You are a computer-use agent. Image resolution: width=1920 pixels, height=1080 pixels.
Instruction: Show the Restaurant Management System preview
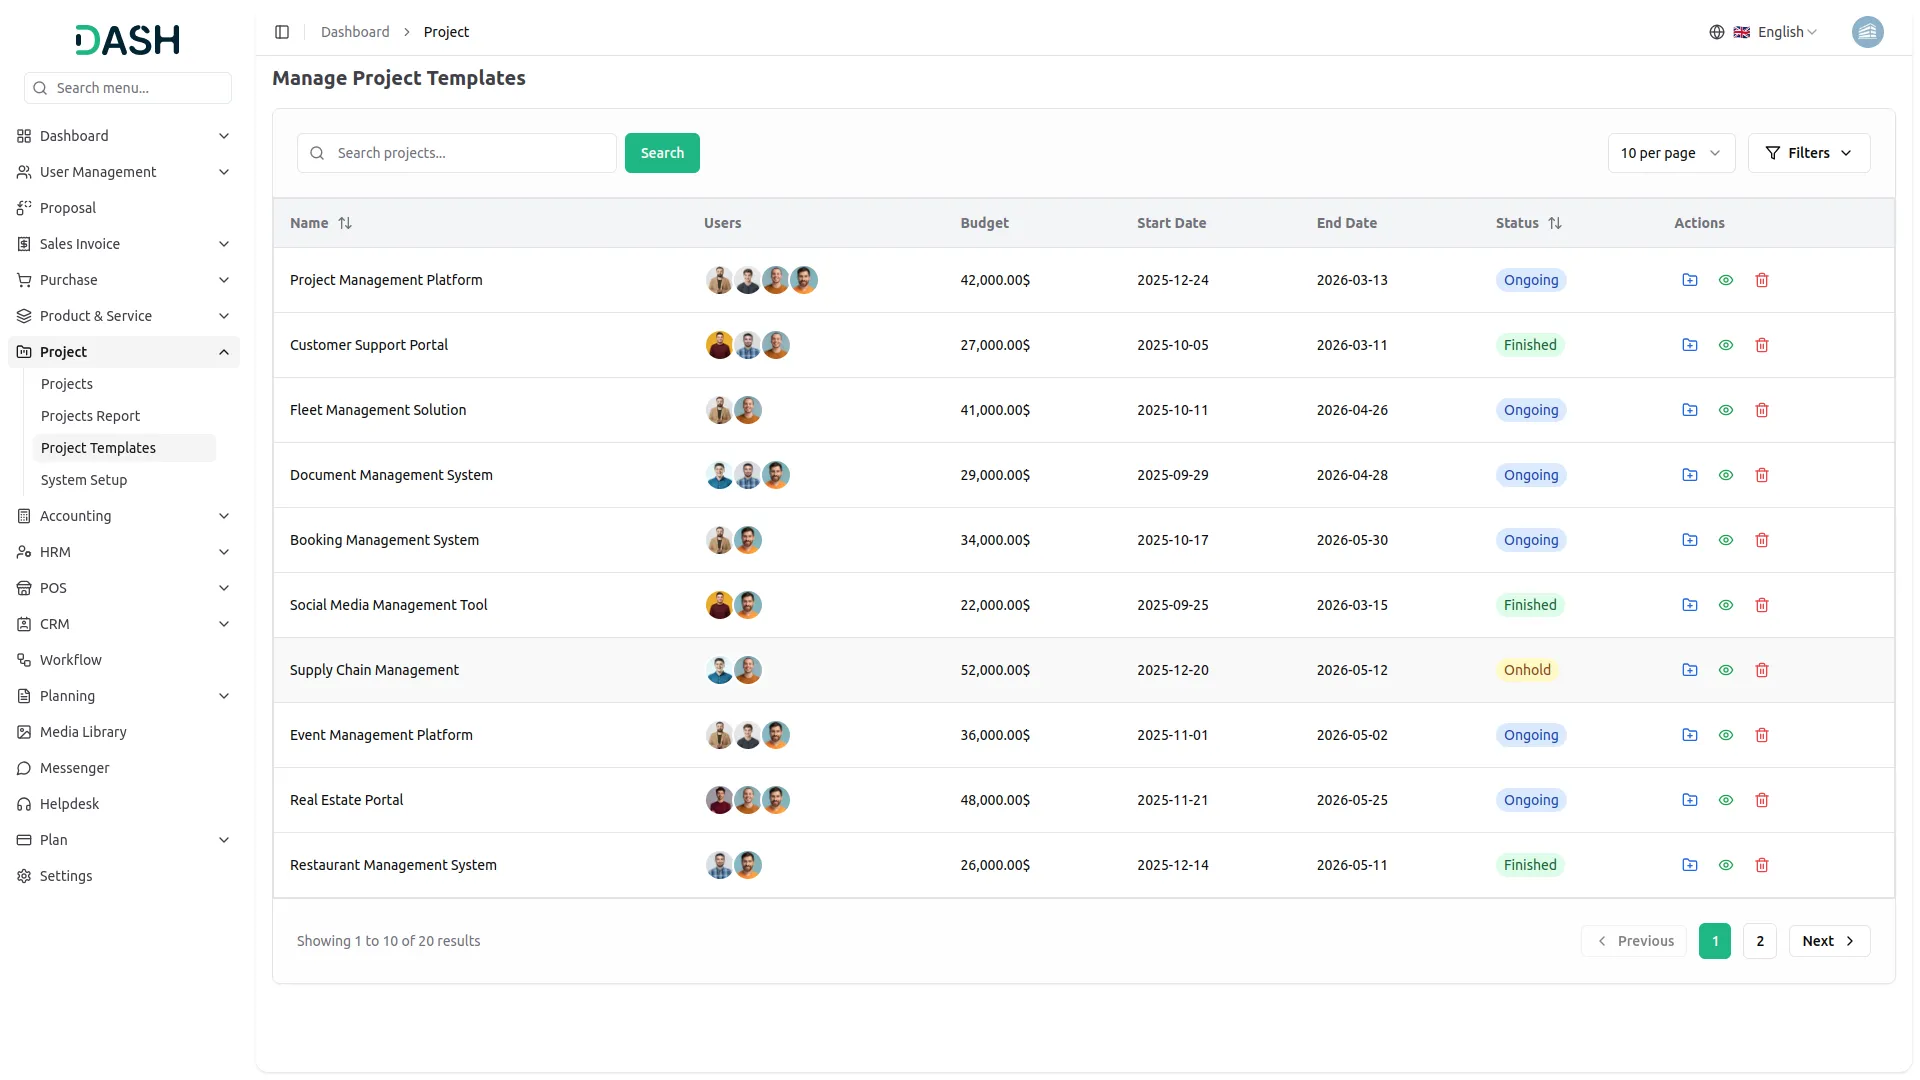coord(1725,865)
